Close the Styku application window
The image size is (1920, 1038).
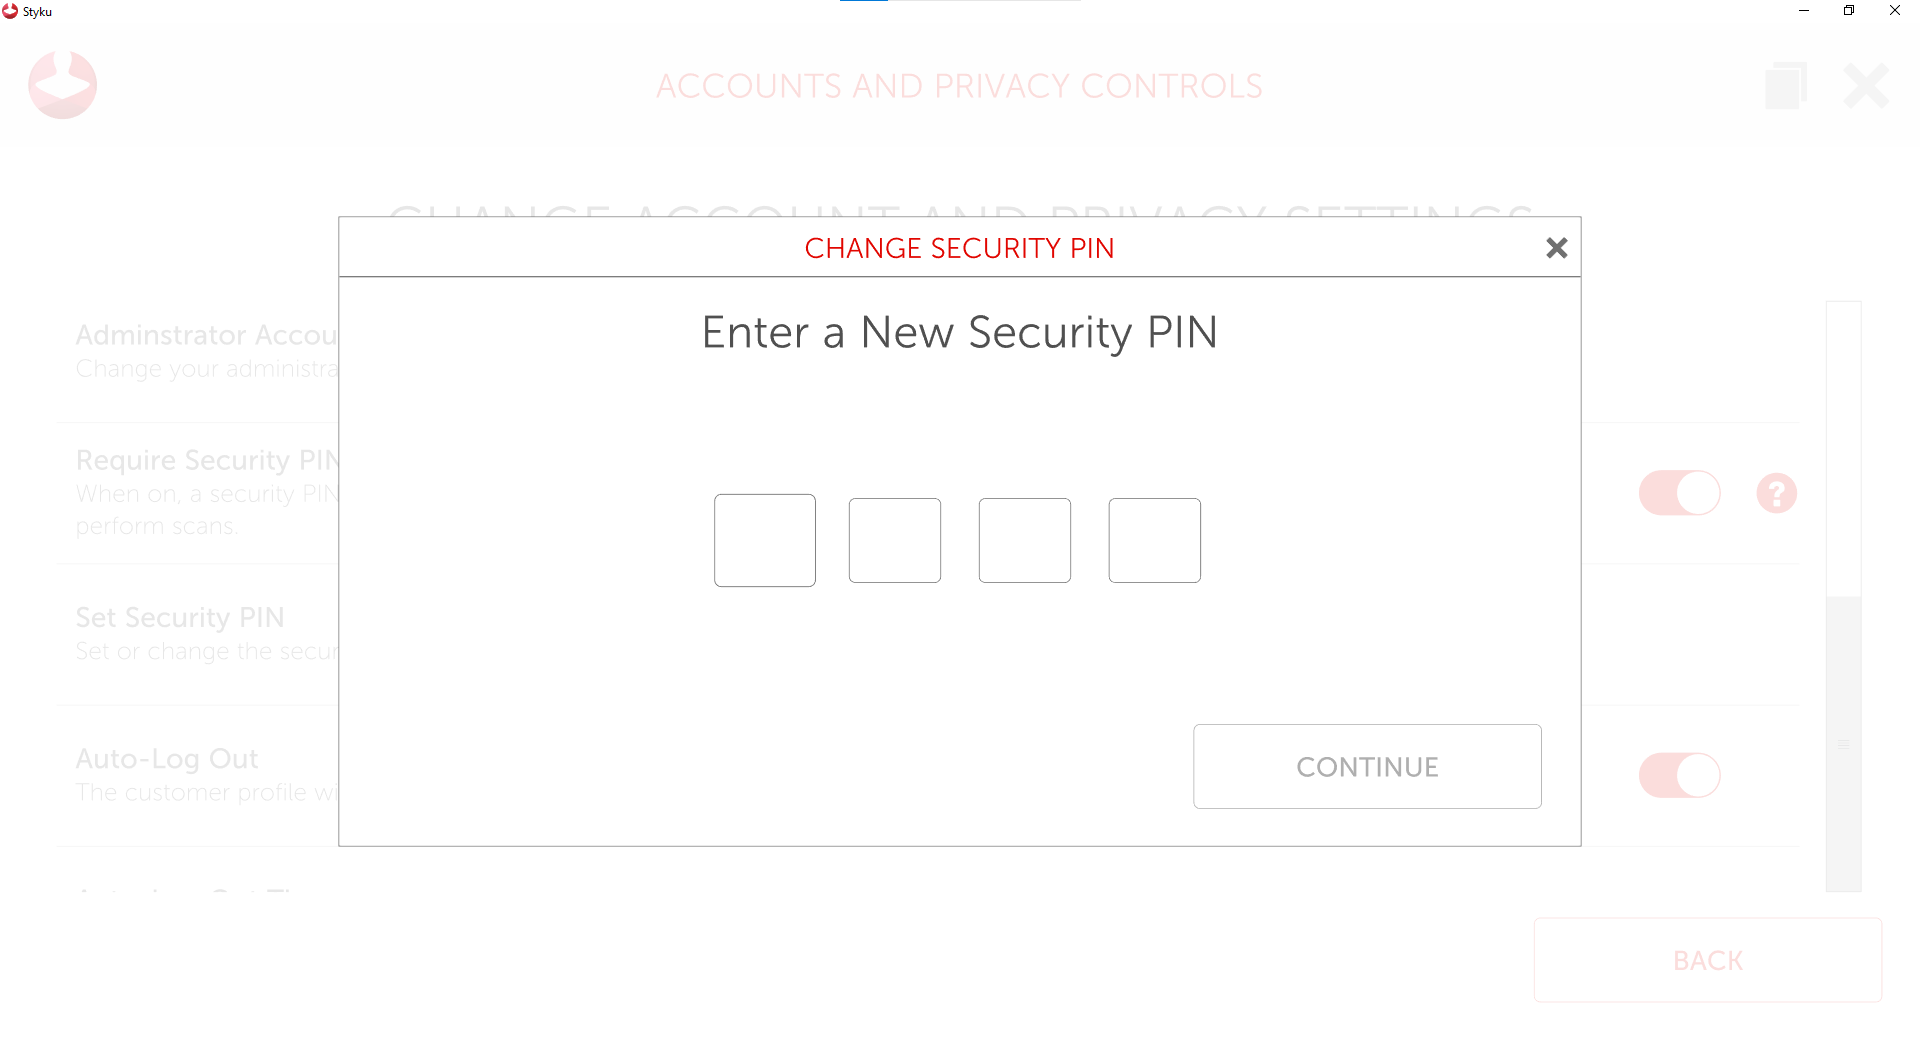pyautogui.click(x=1895, y=11)
